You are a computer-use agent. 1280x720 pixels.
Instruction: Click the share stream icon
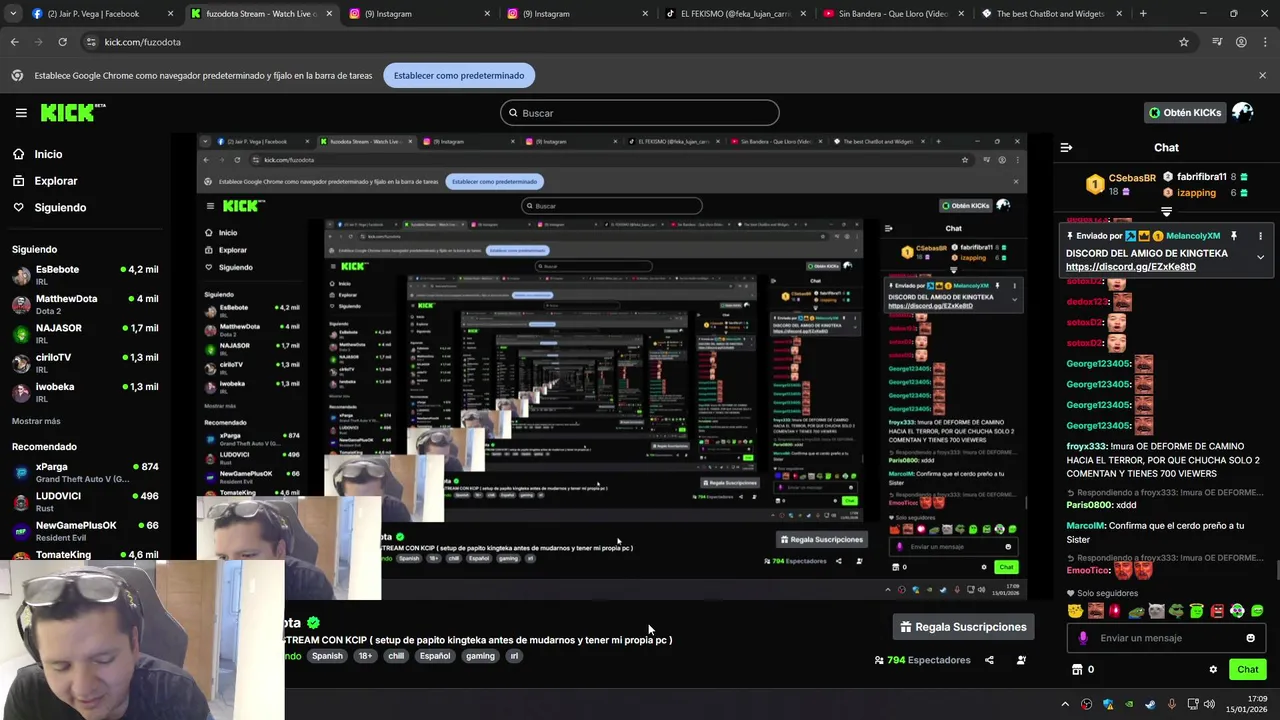tap(989, 660)
